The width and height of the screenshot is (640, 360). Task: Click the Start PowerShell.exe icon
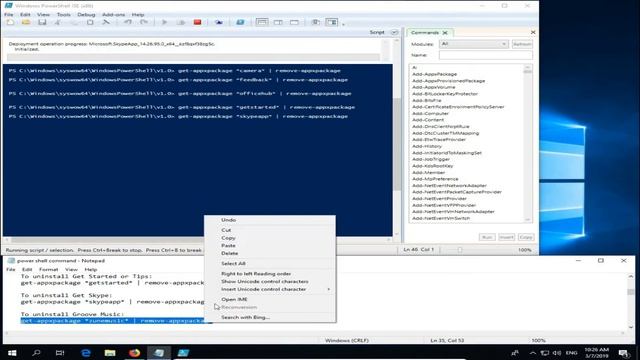coord(240,22)
